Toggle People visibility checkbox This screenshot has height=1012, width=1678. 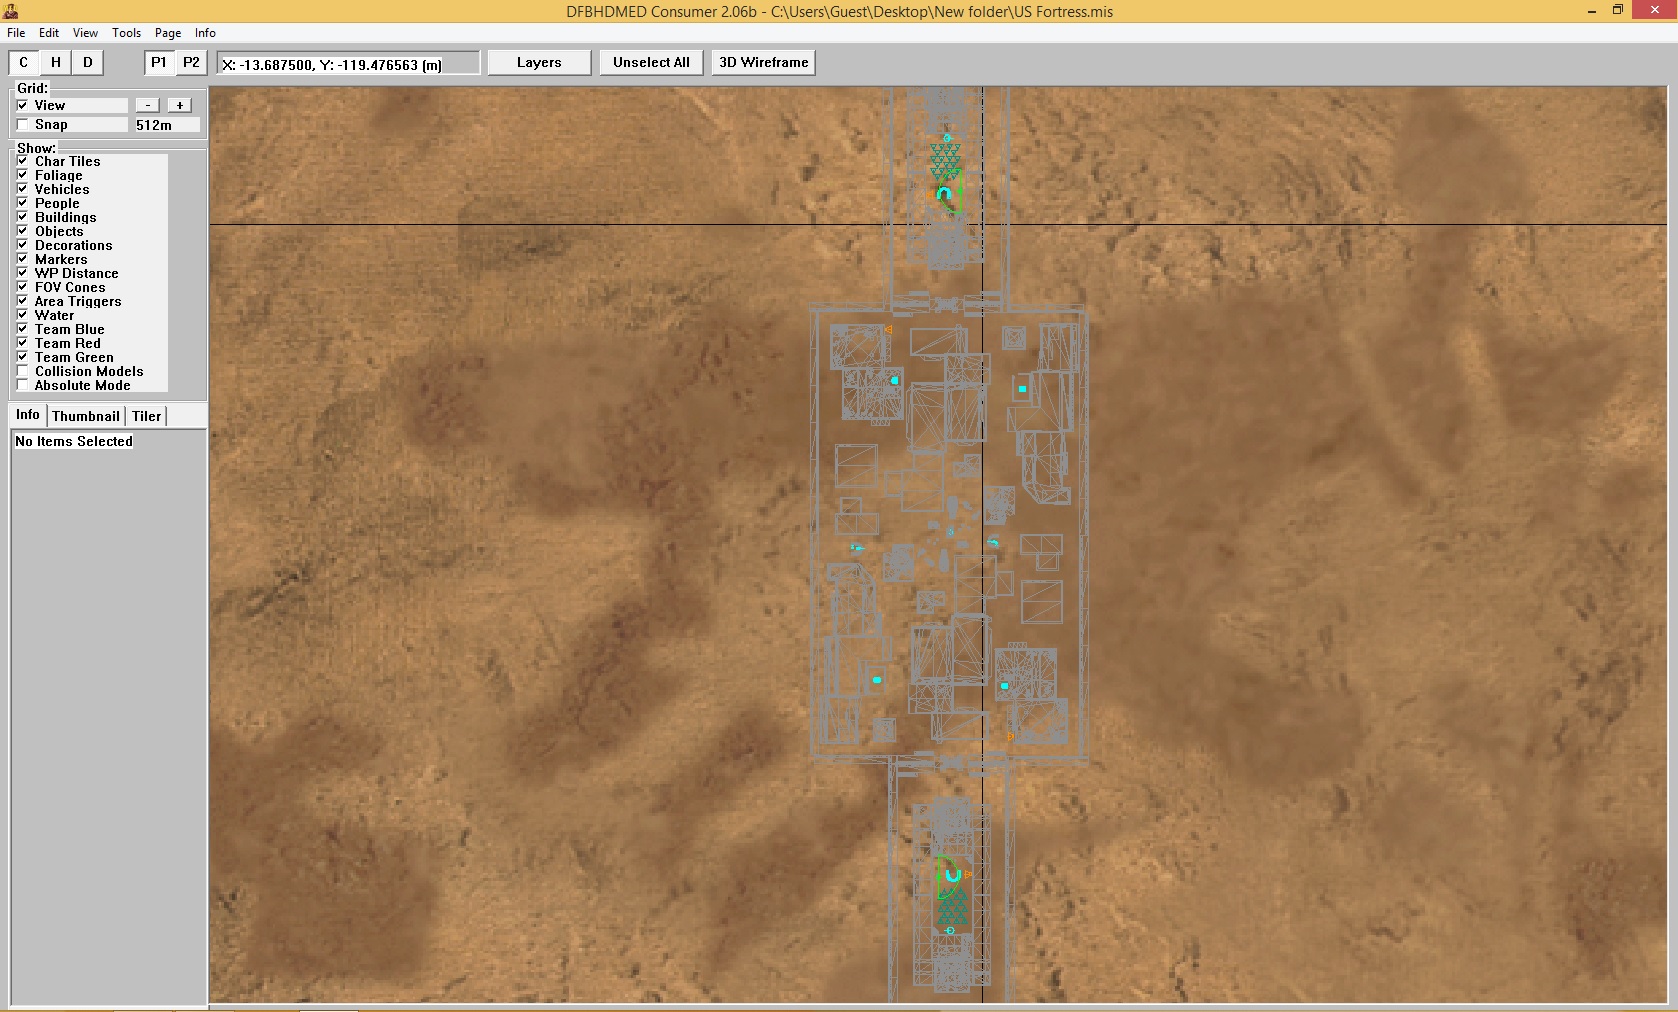22,203
